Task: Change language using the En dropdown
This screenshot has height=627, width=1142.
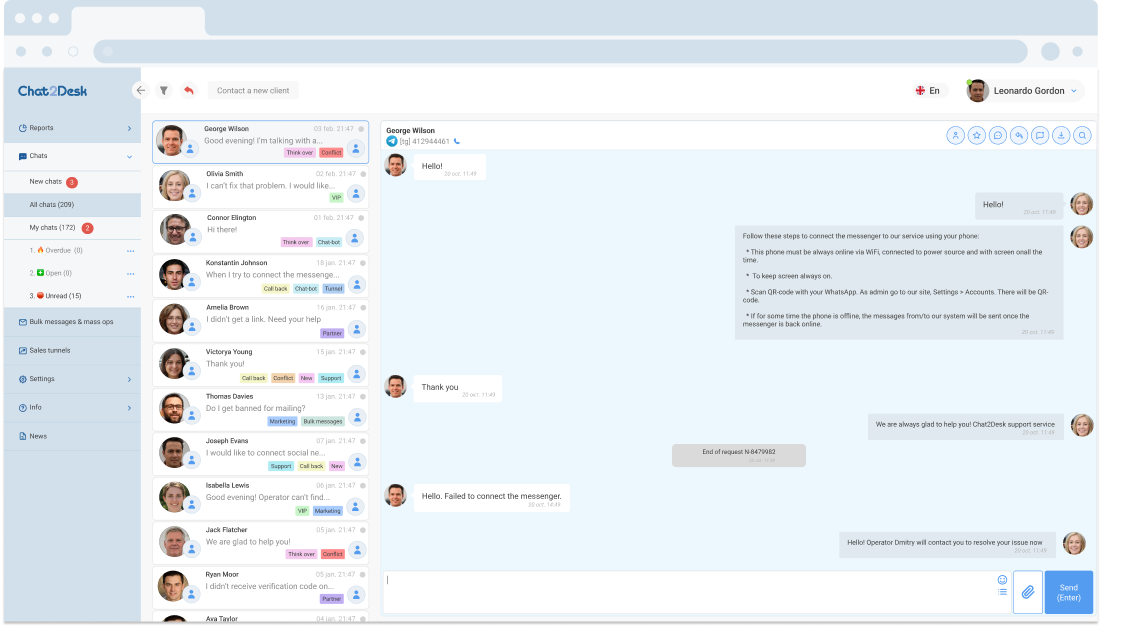Action: point(929,90)
